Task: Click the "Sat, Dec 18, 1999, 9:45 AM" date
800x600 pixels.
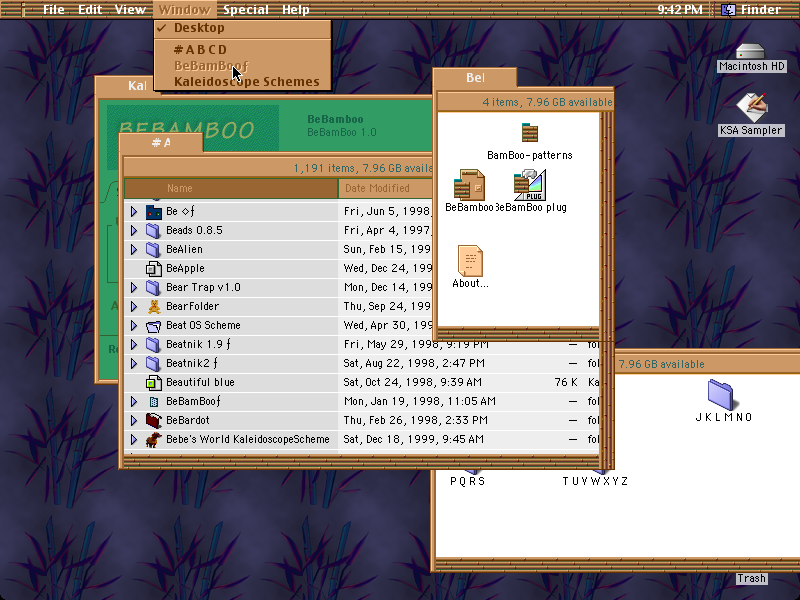Action: click(413, 439)
